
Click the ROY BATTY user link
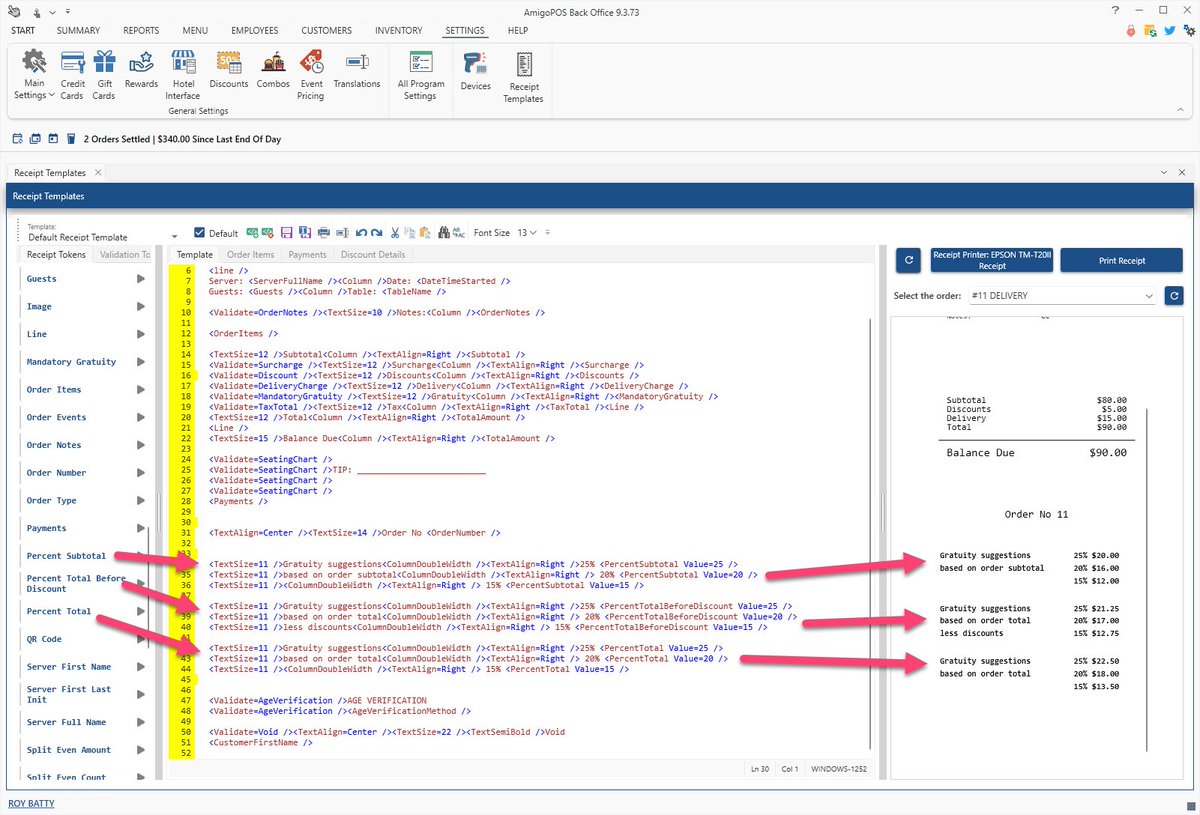point(31,803)
